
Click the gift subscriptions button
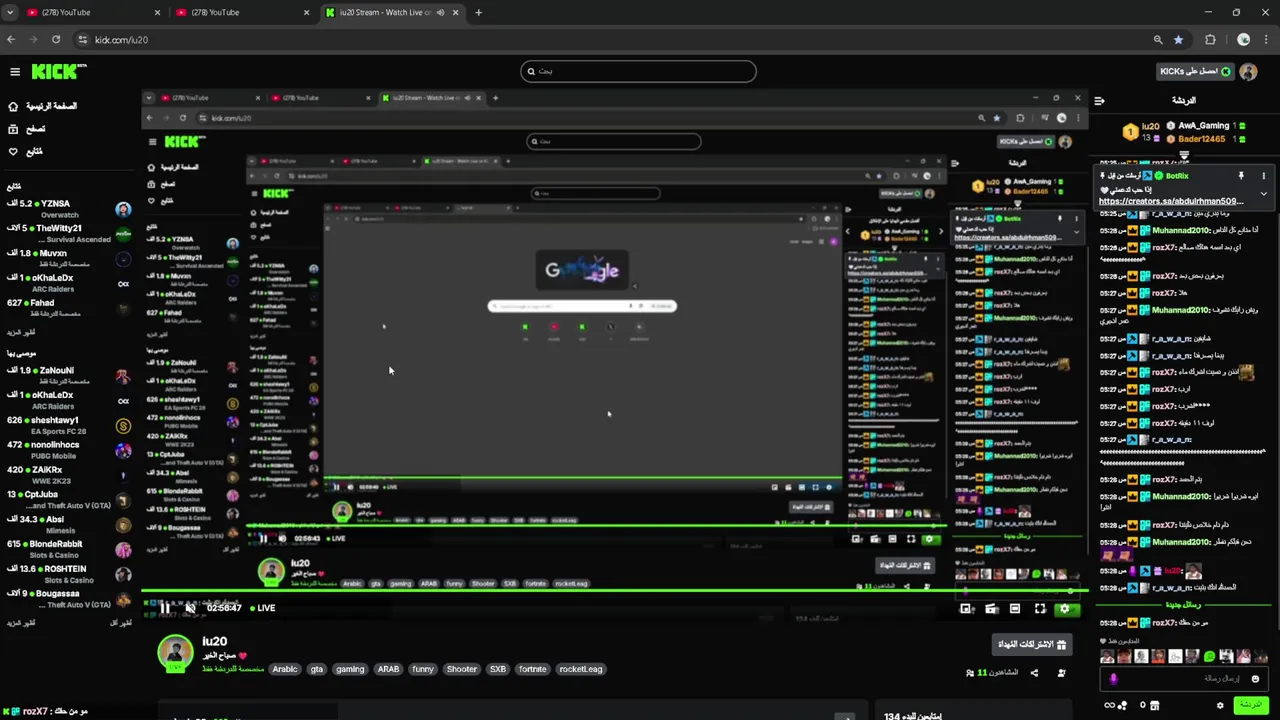(1034, 645)
